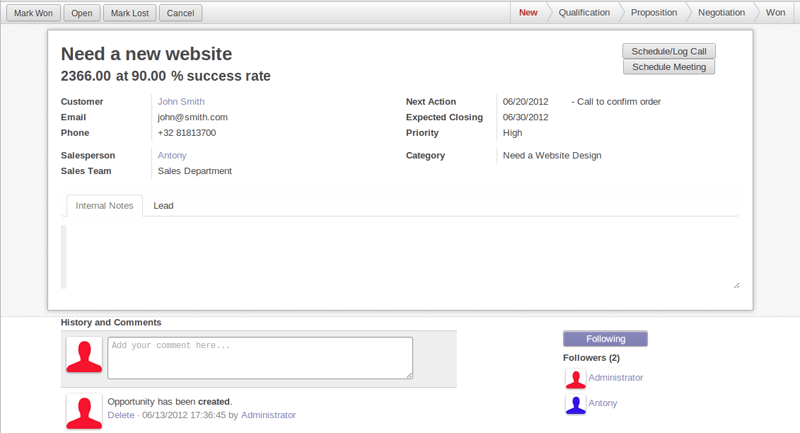Open customer John Smith link
Viewport: 800px width, 433px height.
(181, 101)
